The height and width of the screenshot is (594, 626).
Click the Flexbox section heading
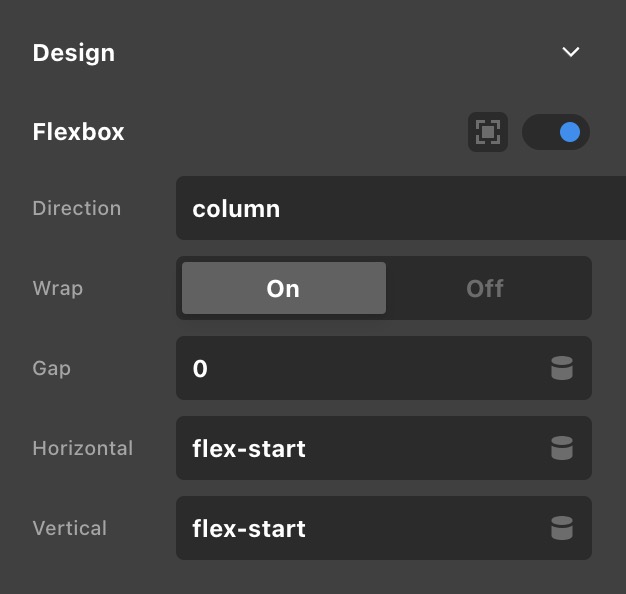[78, 132]
